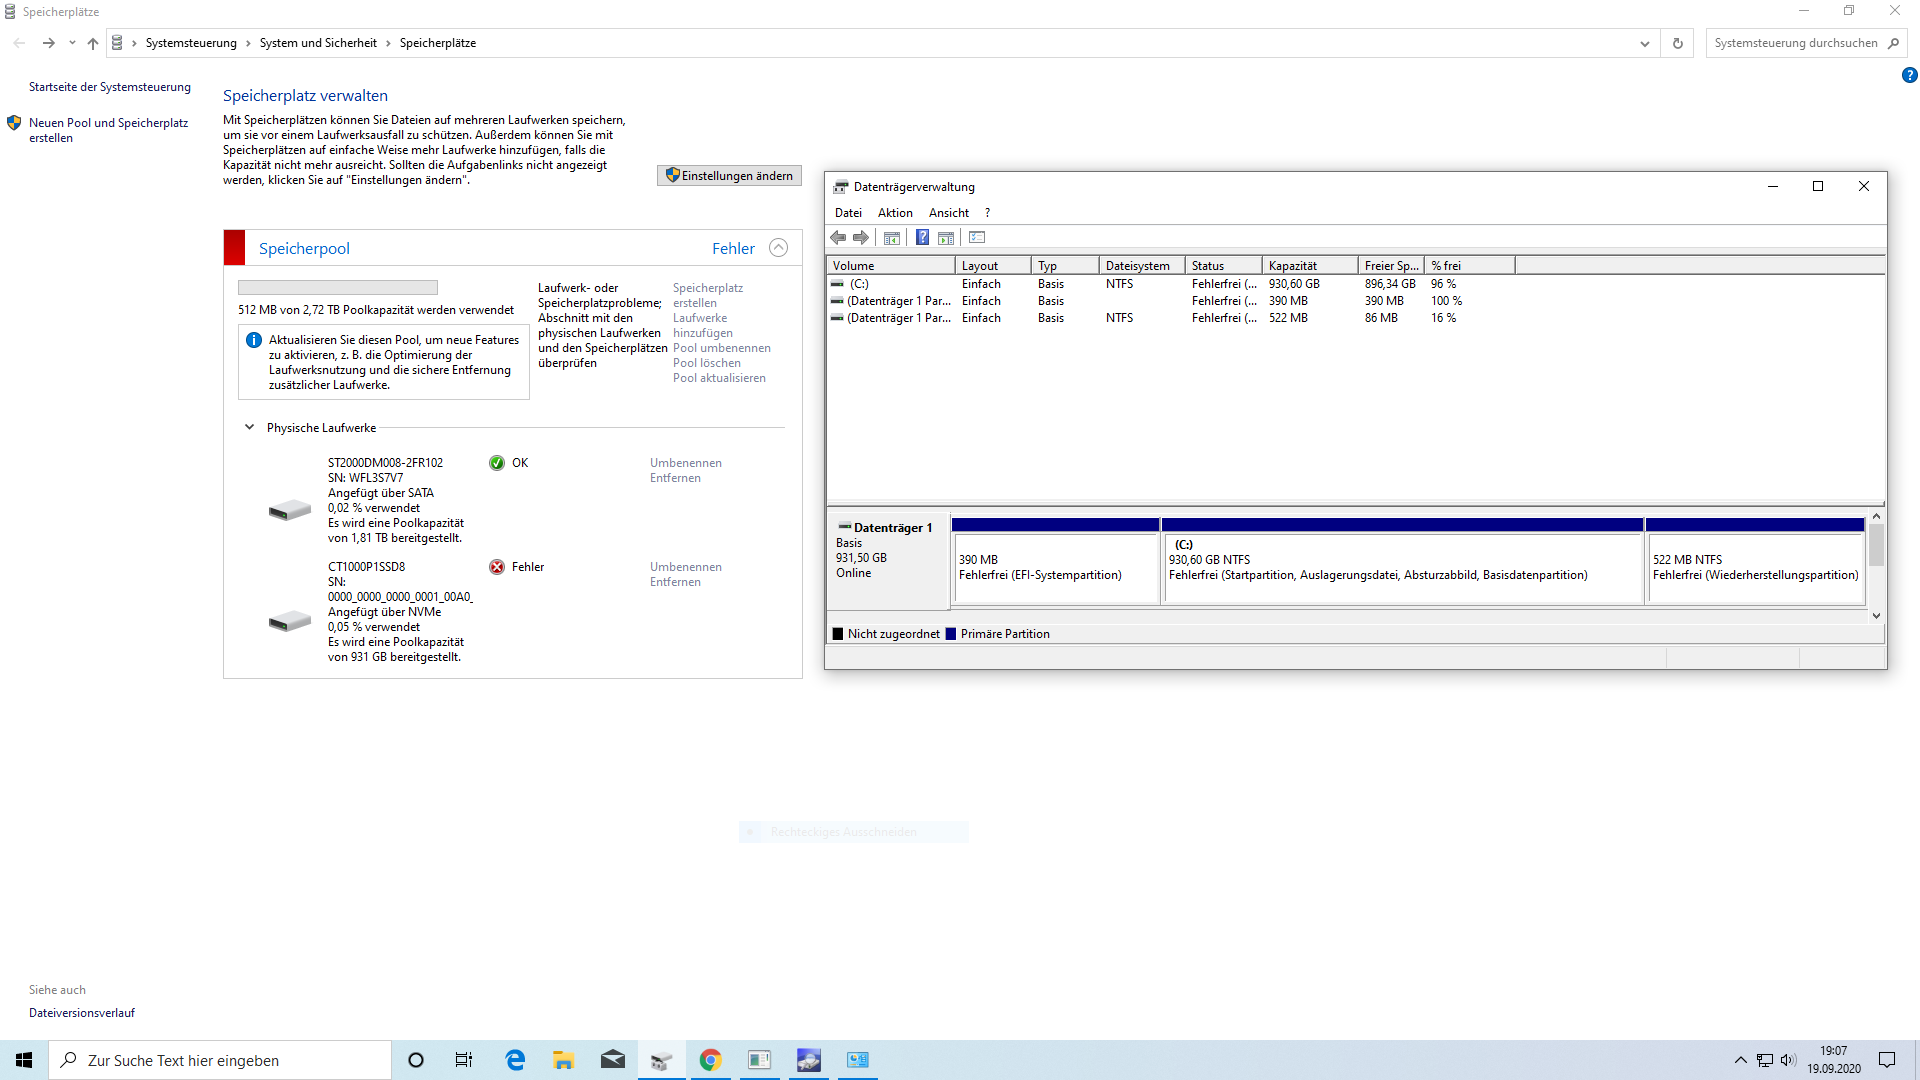This screenshot has width=1920, height=1080.
Task: Collapse the Speicherpool section with chevron
Action: pyautogui.click(x=778, y=248)
